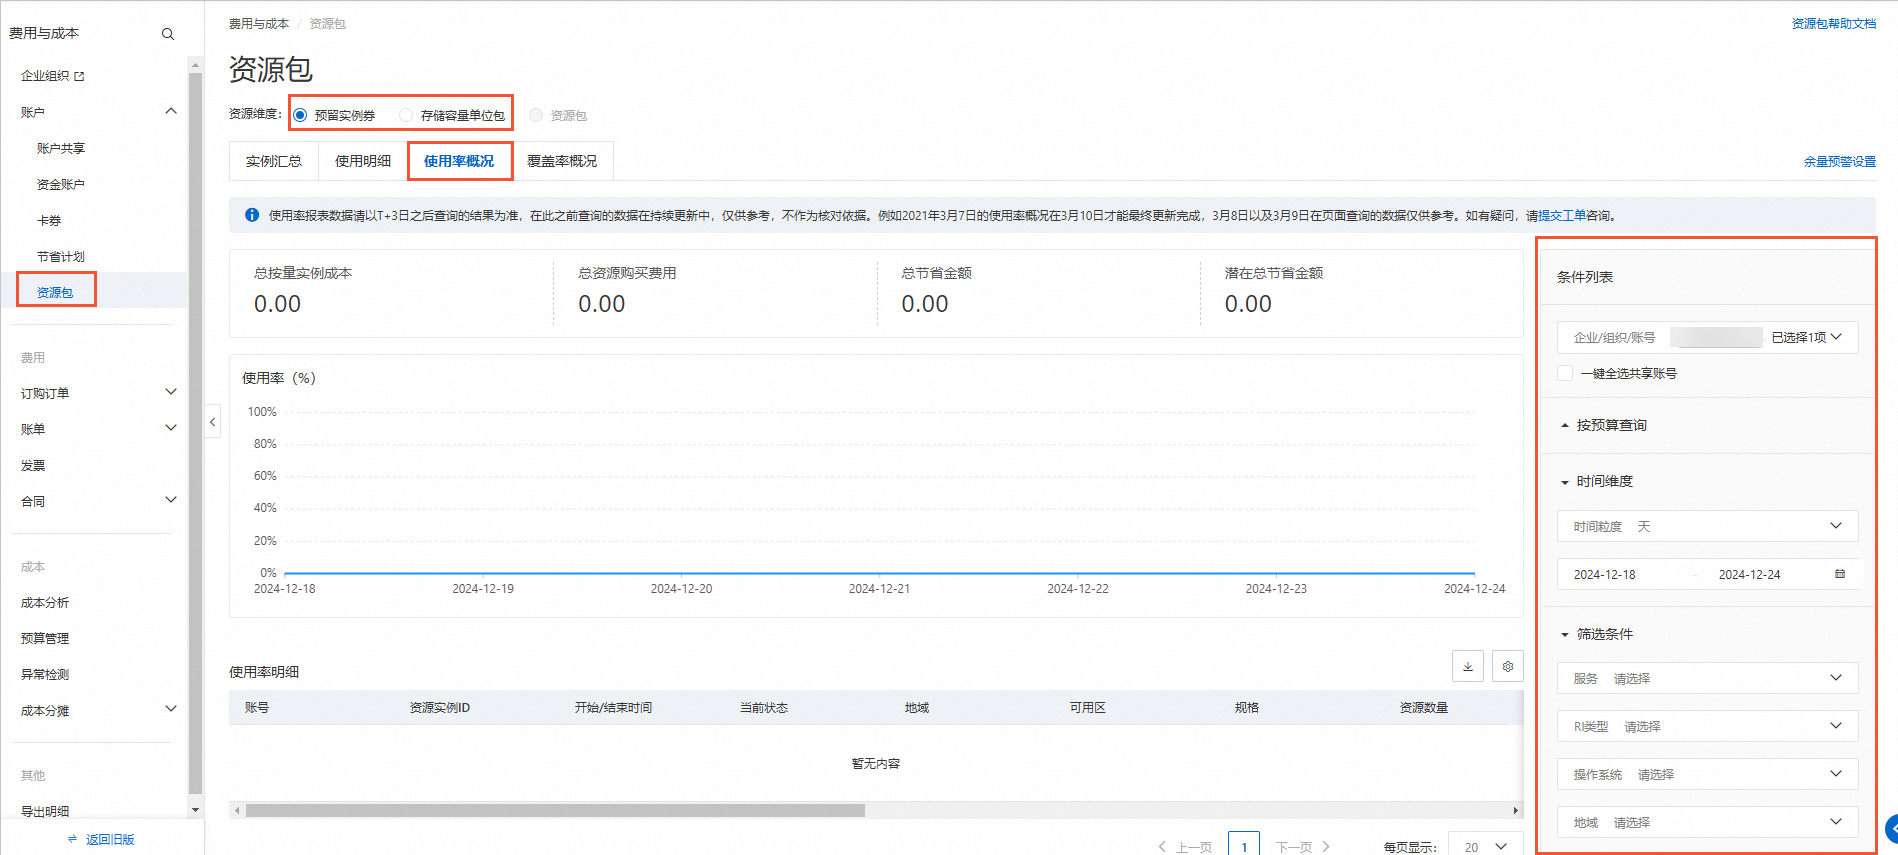
Task: Click the right arrow of the table scrollbar
Action: pyautogui.click(x=1516, y=810)
